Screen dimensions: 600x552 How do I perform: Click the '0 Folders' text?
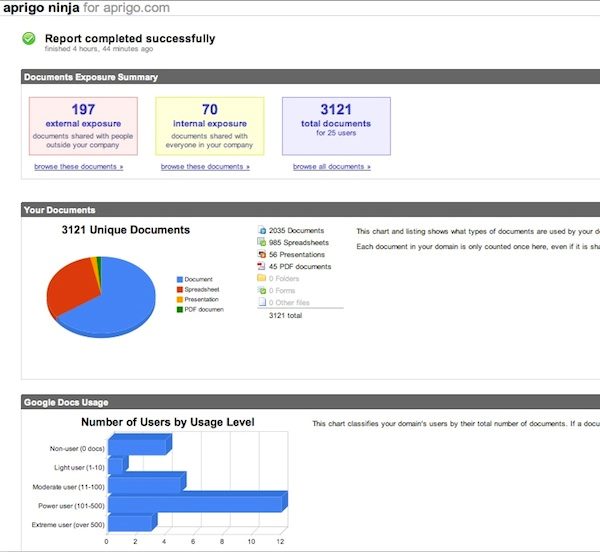(x=284, y=278)
